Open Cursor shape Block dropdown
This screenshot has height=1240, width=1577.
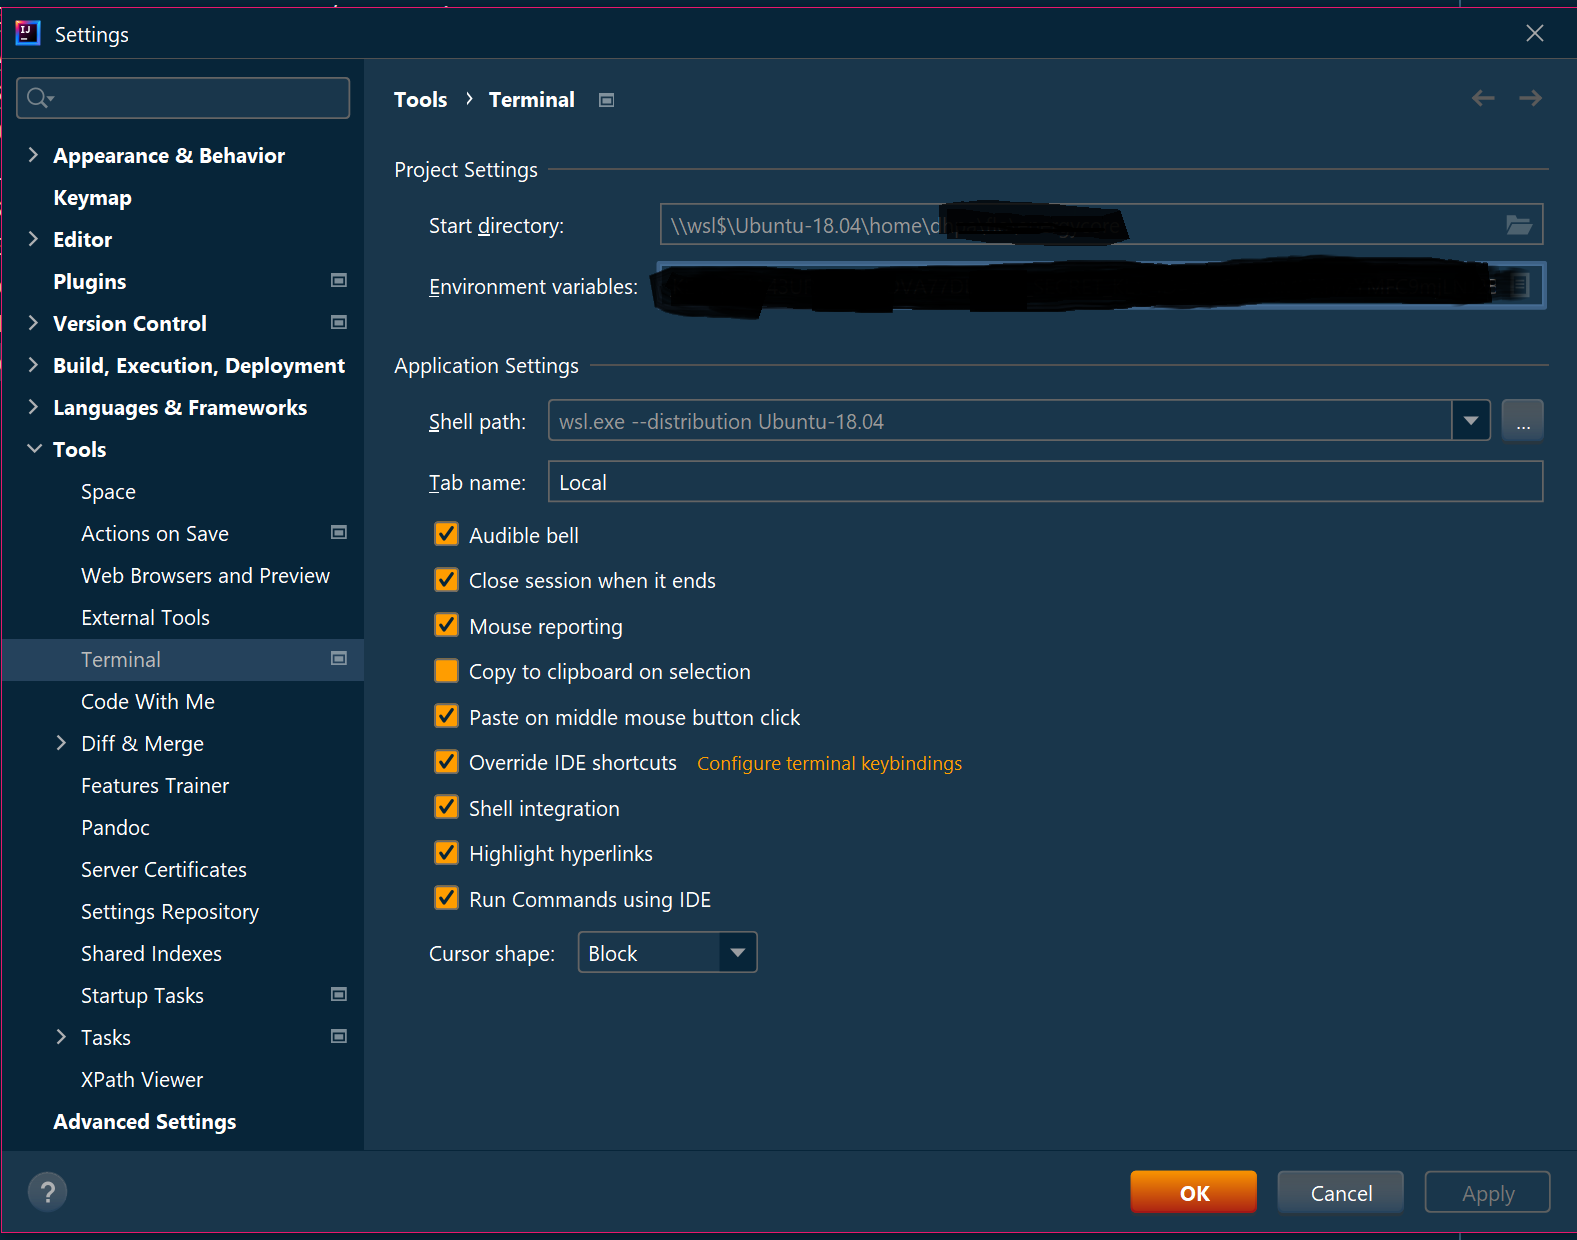point(737,953)
